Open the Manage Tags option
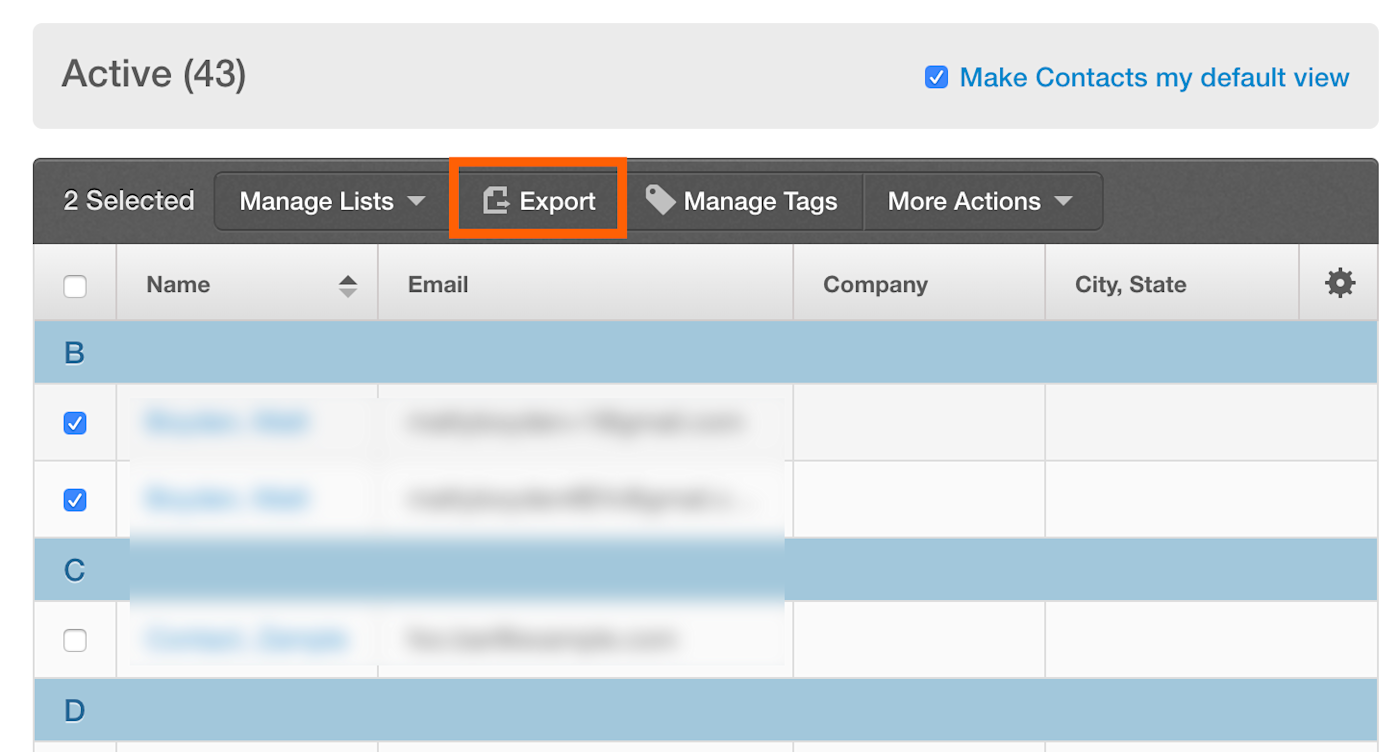This screenshot has width=1400, height=752. point(742,201)
